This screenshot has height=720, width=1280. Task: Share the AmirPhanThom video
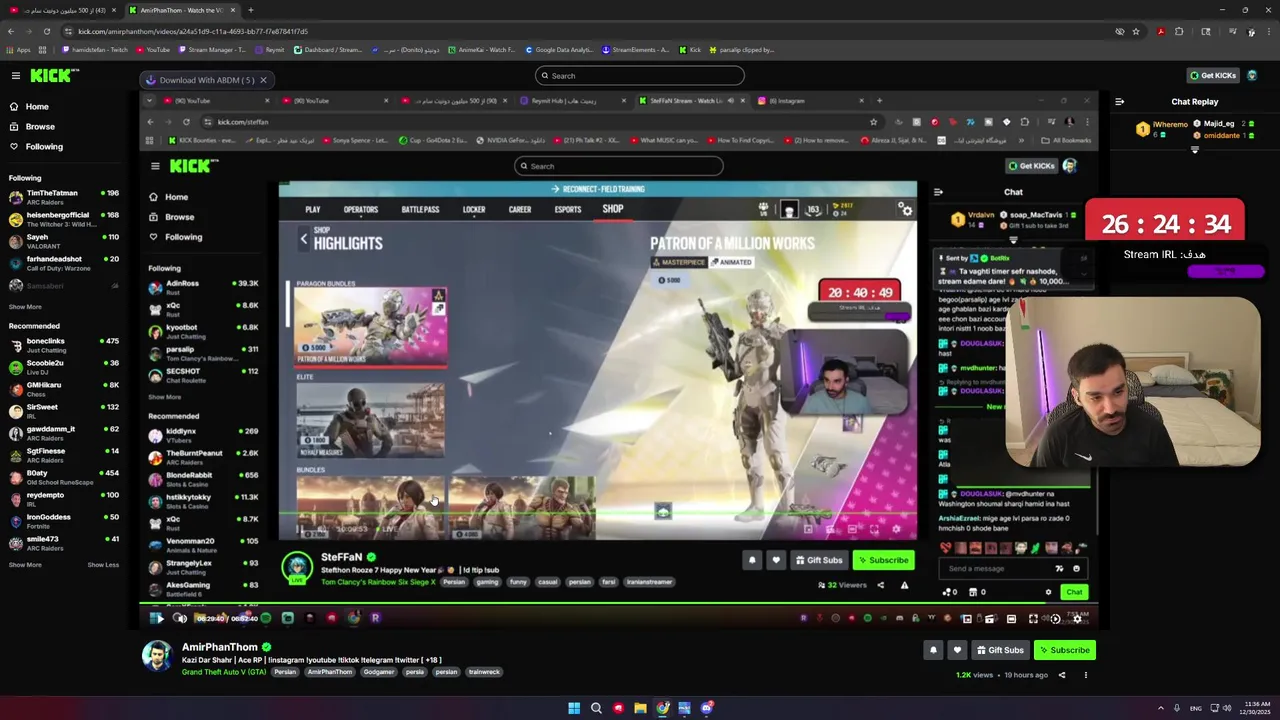click(1062, 675)
